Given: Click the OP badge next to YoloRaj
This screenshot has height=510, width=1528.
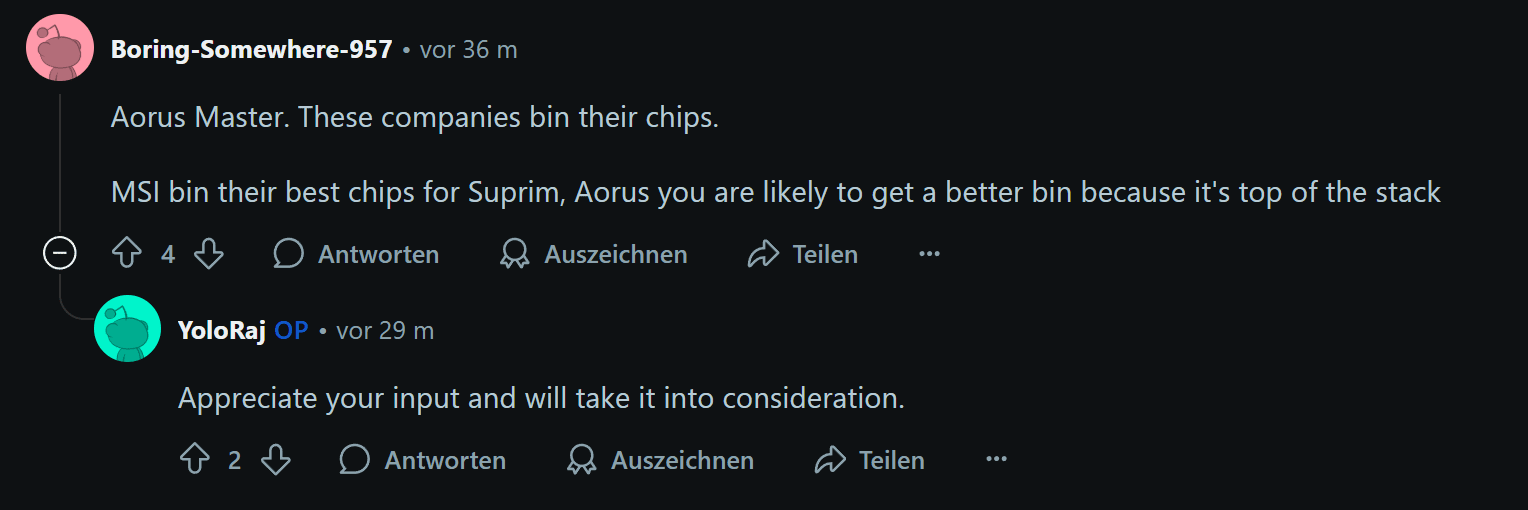Looking at the screenshot, I should pyautogui.click(x=291, y=331).
